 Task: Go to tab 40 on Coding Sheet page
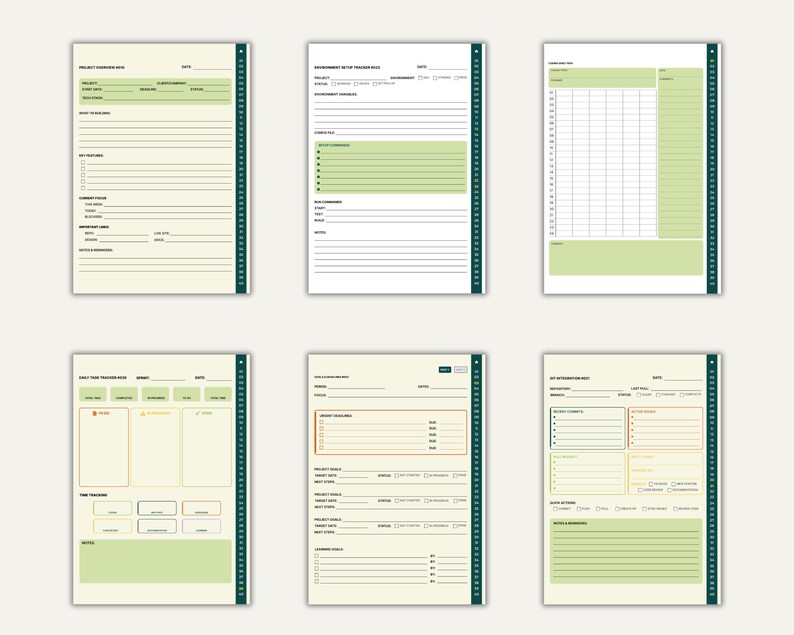712,284
